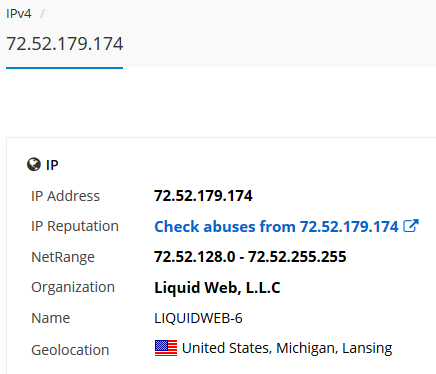The image size is (436, 374).
Task: Click the Liquid Web, L.L.C organization name
Action: tap(217, 288)
